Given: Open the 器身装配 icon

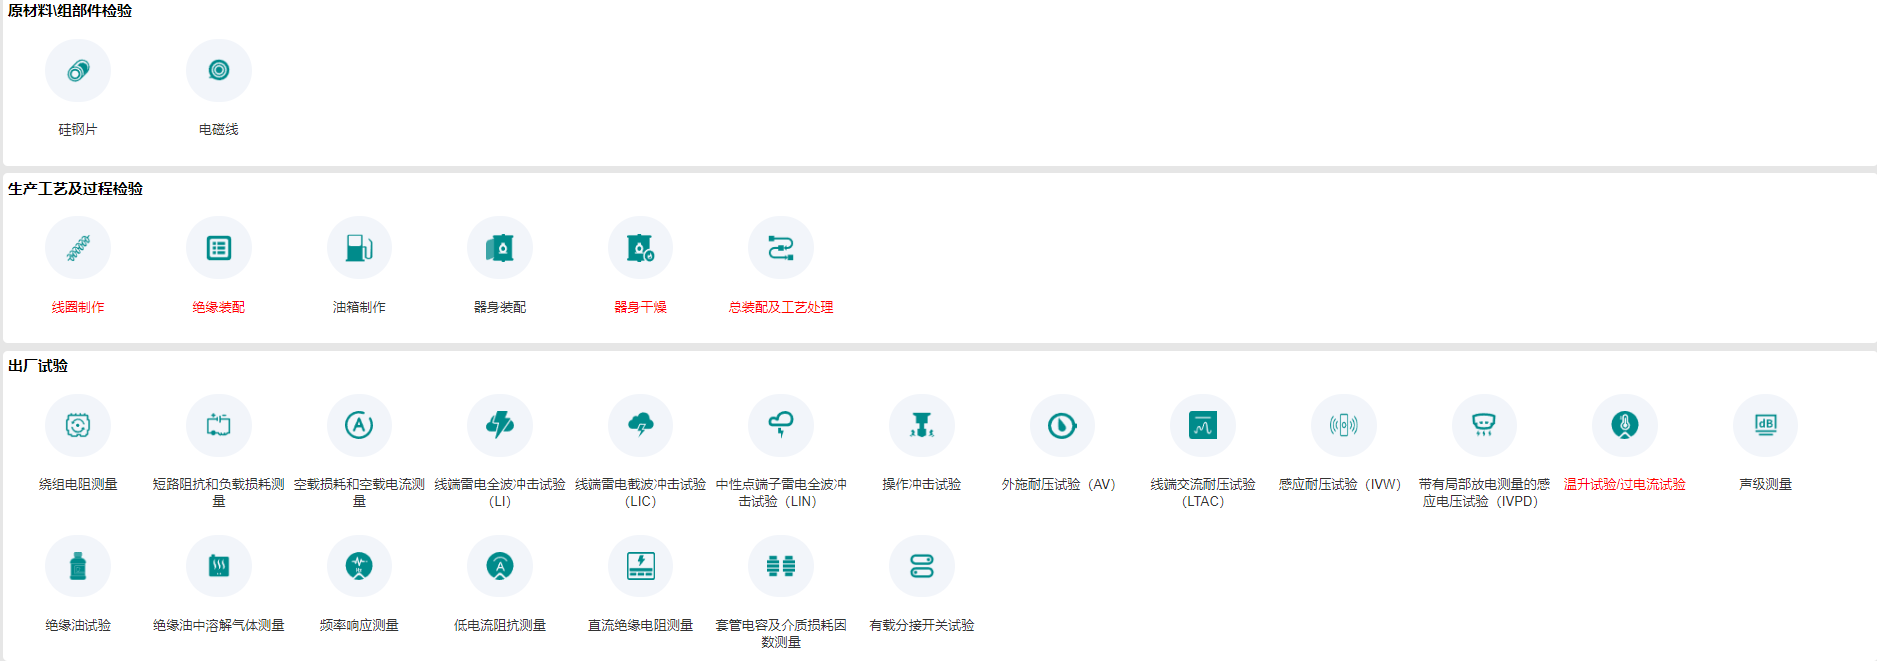Looking at the screenshot, I should 500,248.
